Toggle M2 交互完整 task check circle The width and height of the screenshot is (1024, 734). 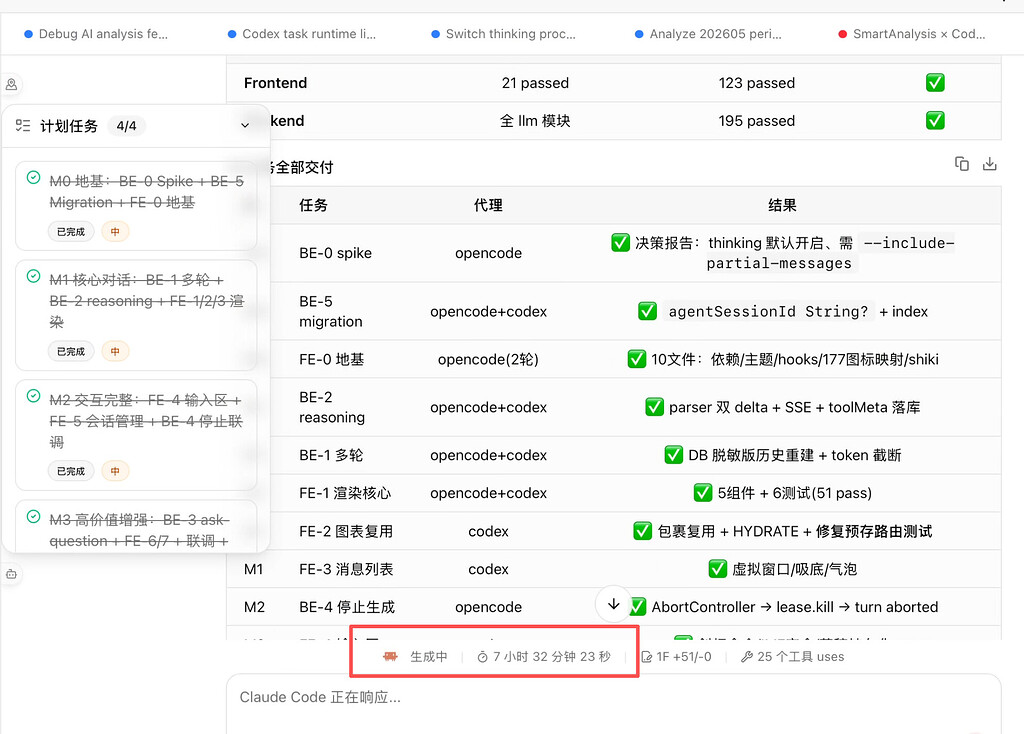[33, 396]
